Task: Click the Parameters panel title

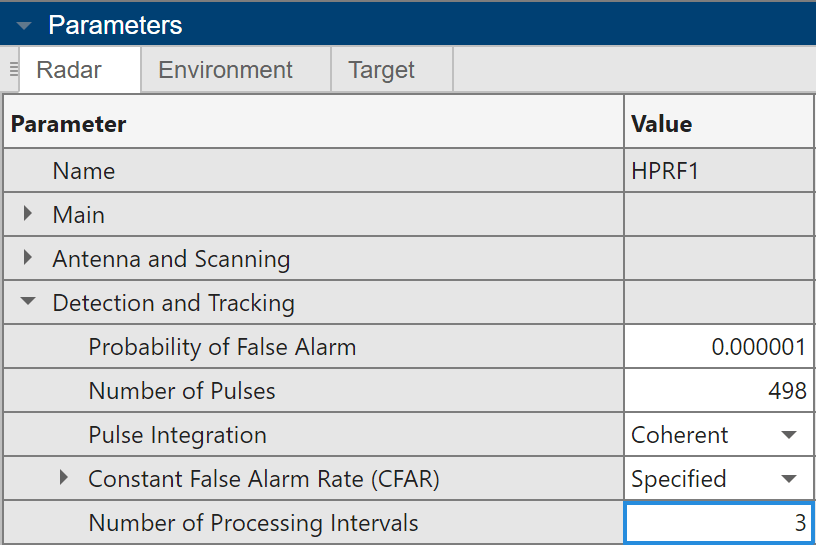Action: (115, 25)
